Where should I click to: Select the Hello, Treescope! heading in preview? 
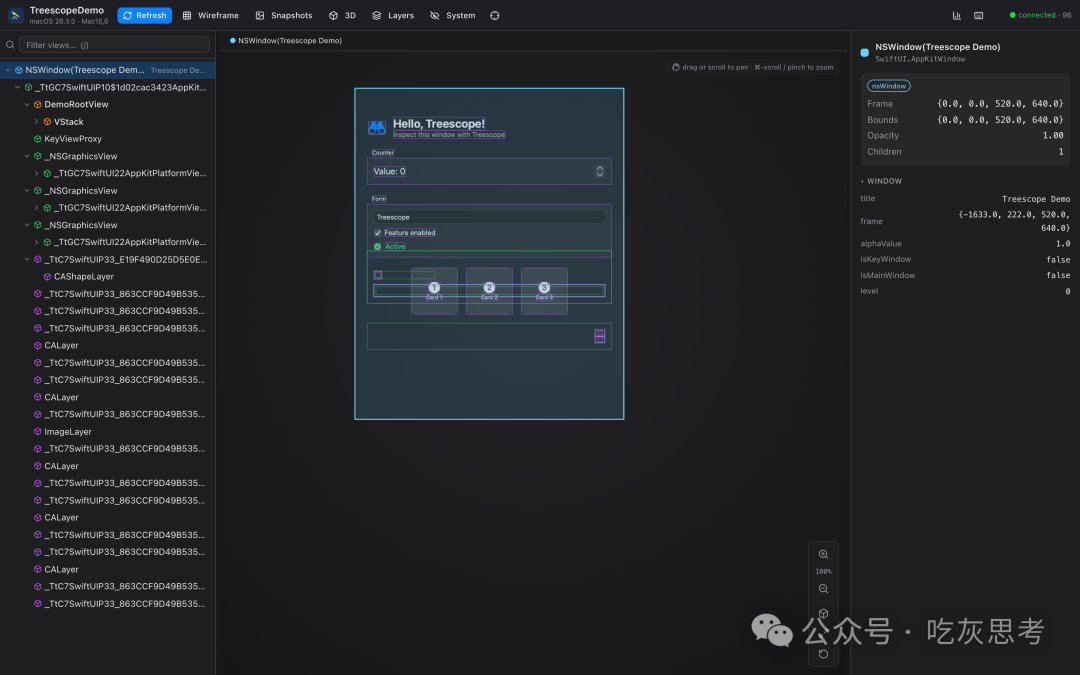(439, 124)
